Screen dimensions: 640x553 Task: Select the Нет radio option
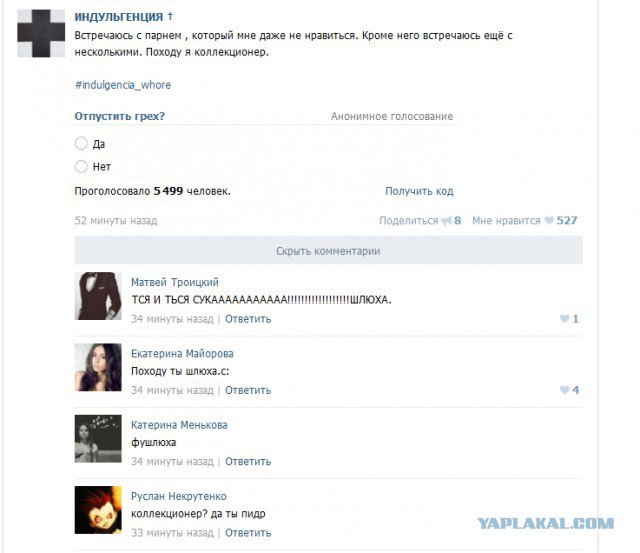click(81, 167)
